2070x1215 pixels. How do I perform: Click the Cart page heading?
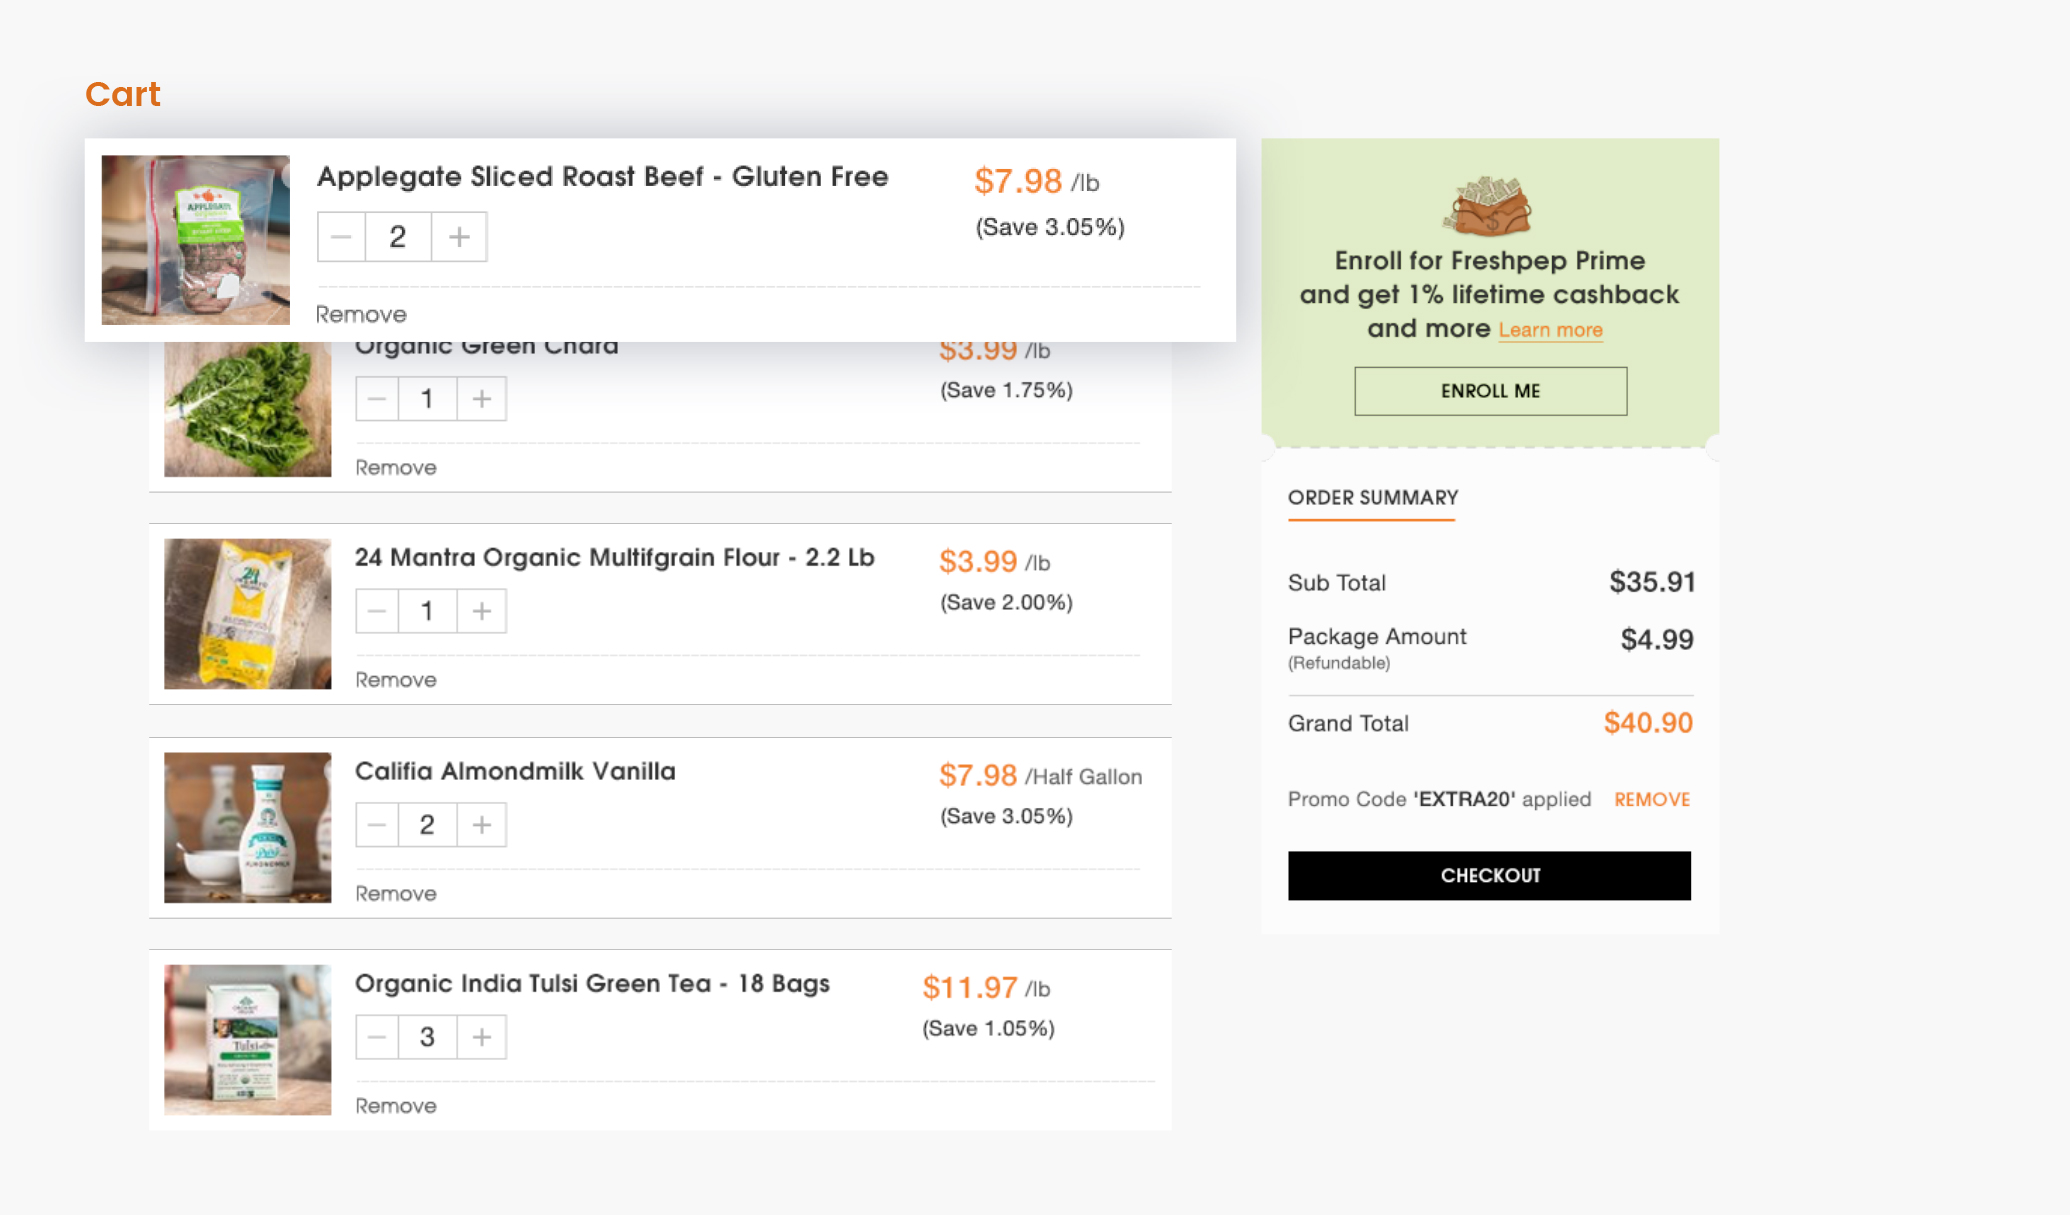[x=123, y=94]
